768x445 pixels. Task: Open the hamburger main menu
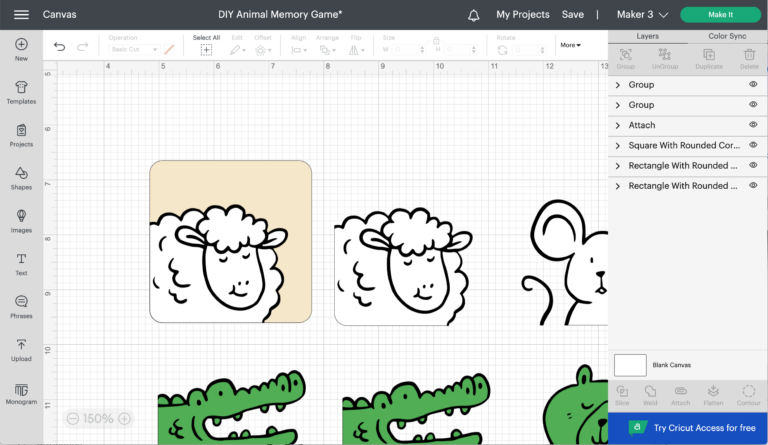pos(21,15)
